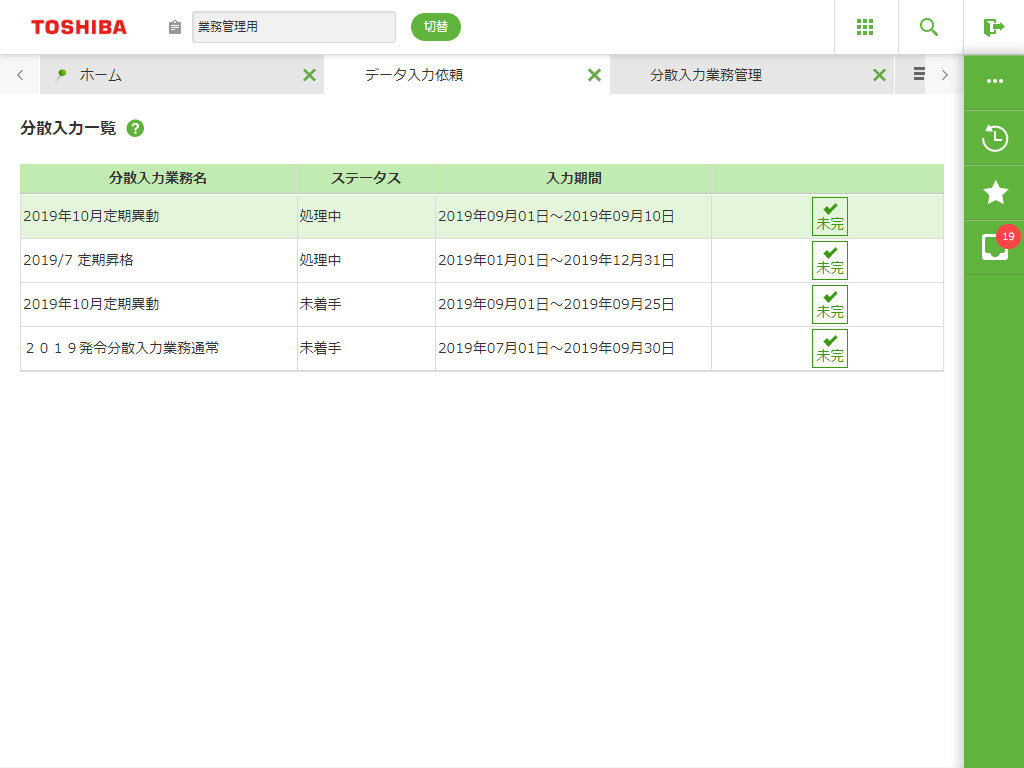Click the 分散入力一覧 heading

pos(68,128)
